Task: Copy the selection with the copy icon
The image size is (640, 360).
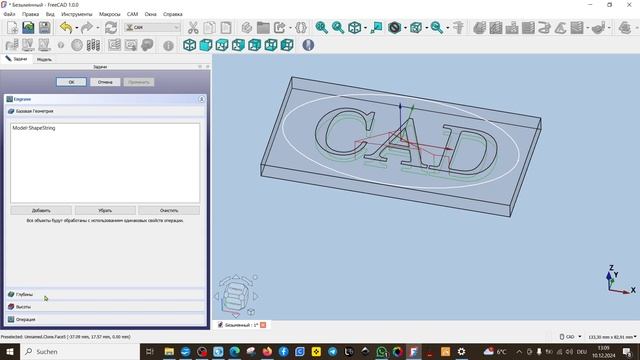Action: tap(209, 27)
